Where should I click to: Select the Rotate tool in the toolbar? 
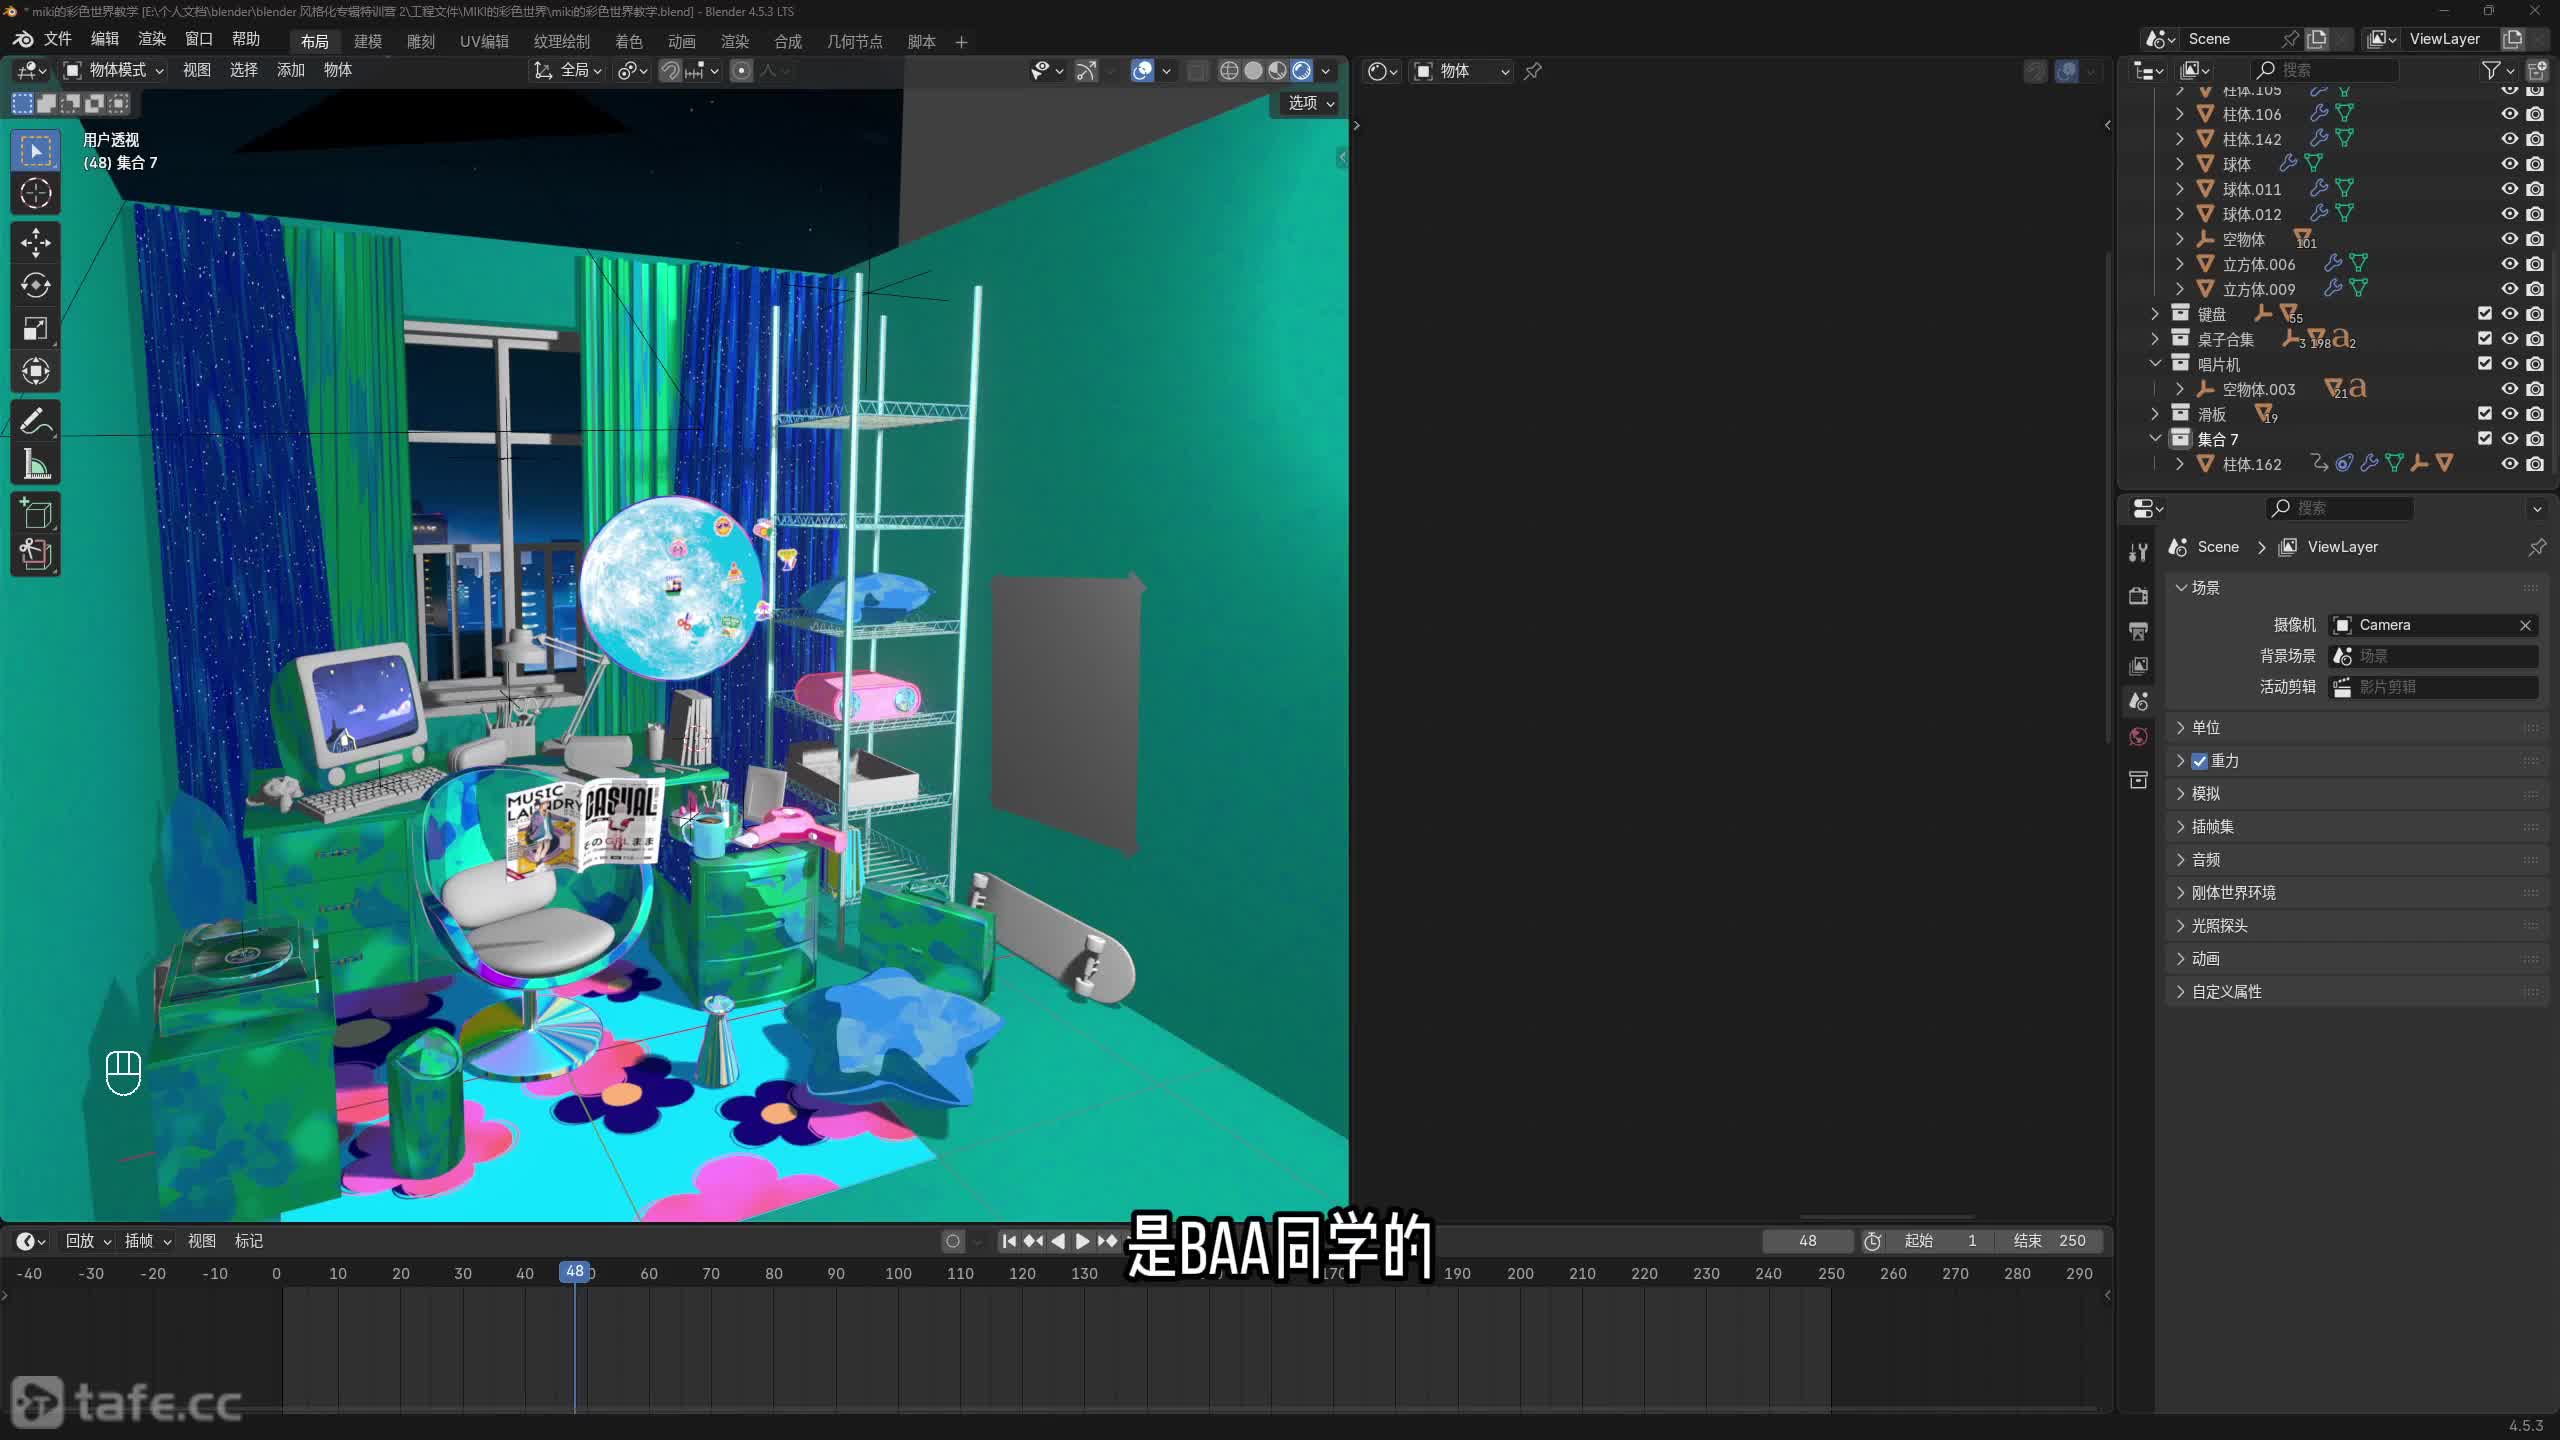[36, 285]
